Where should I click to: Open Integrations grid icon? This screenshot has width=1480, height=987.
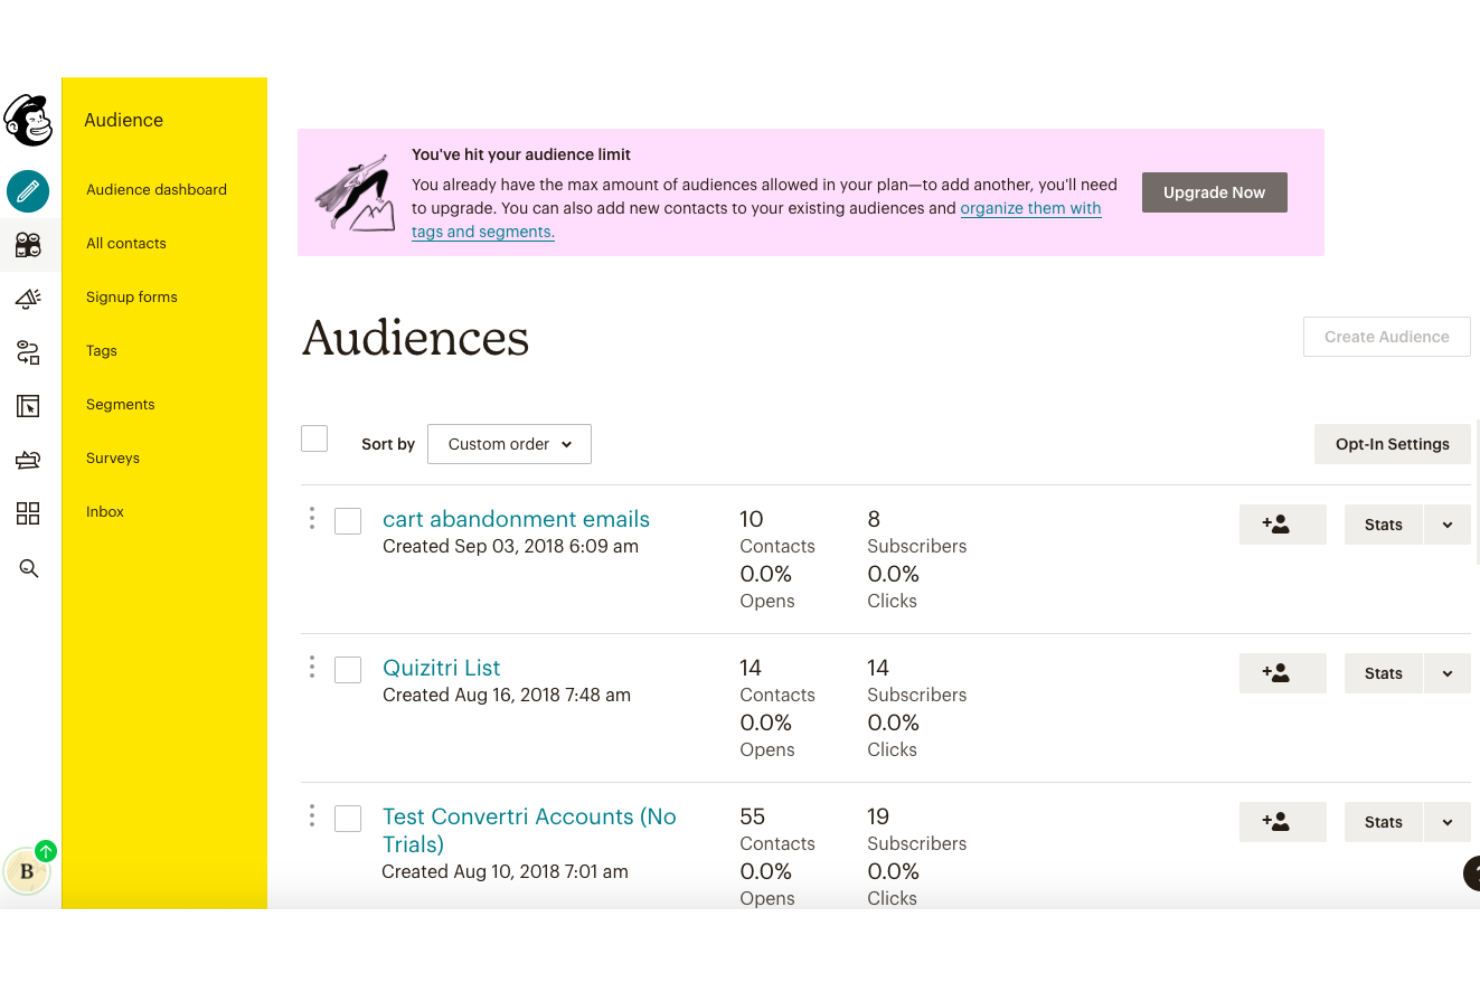tap(28, 513)
